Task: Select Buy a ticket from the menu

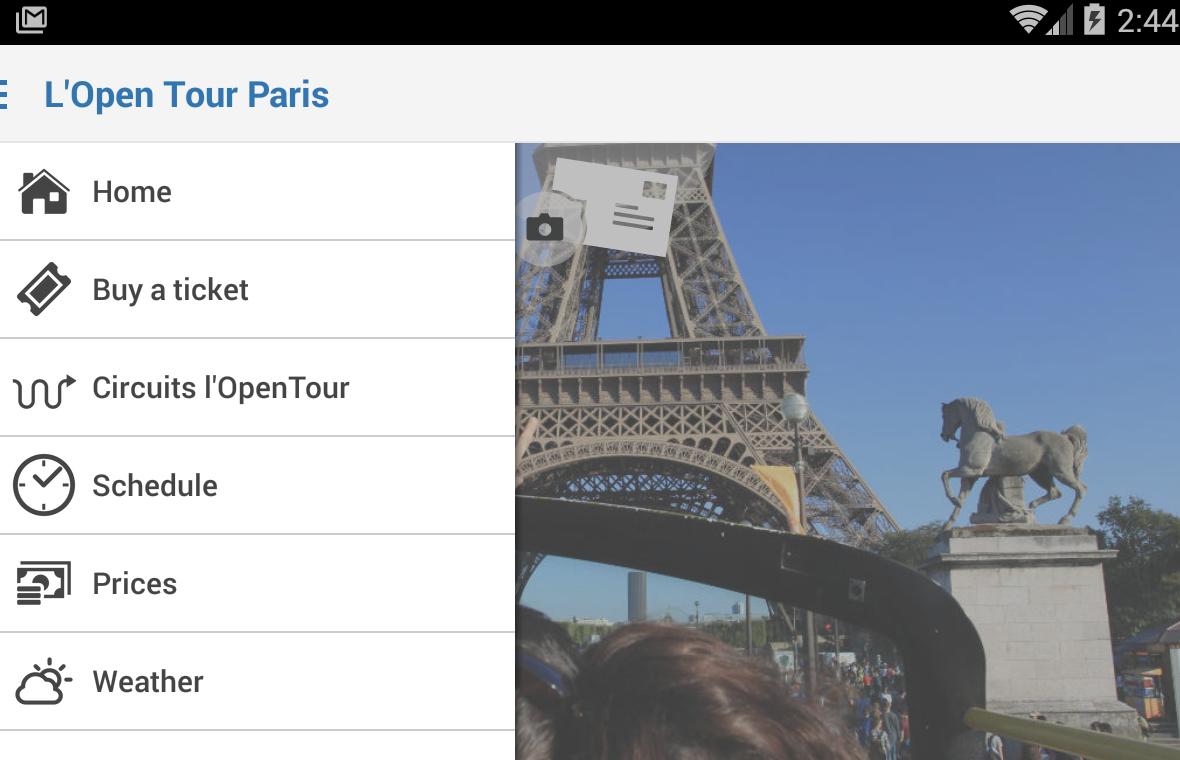Action: (x=170, y=290)
